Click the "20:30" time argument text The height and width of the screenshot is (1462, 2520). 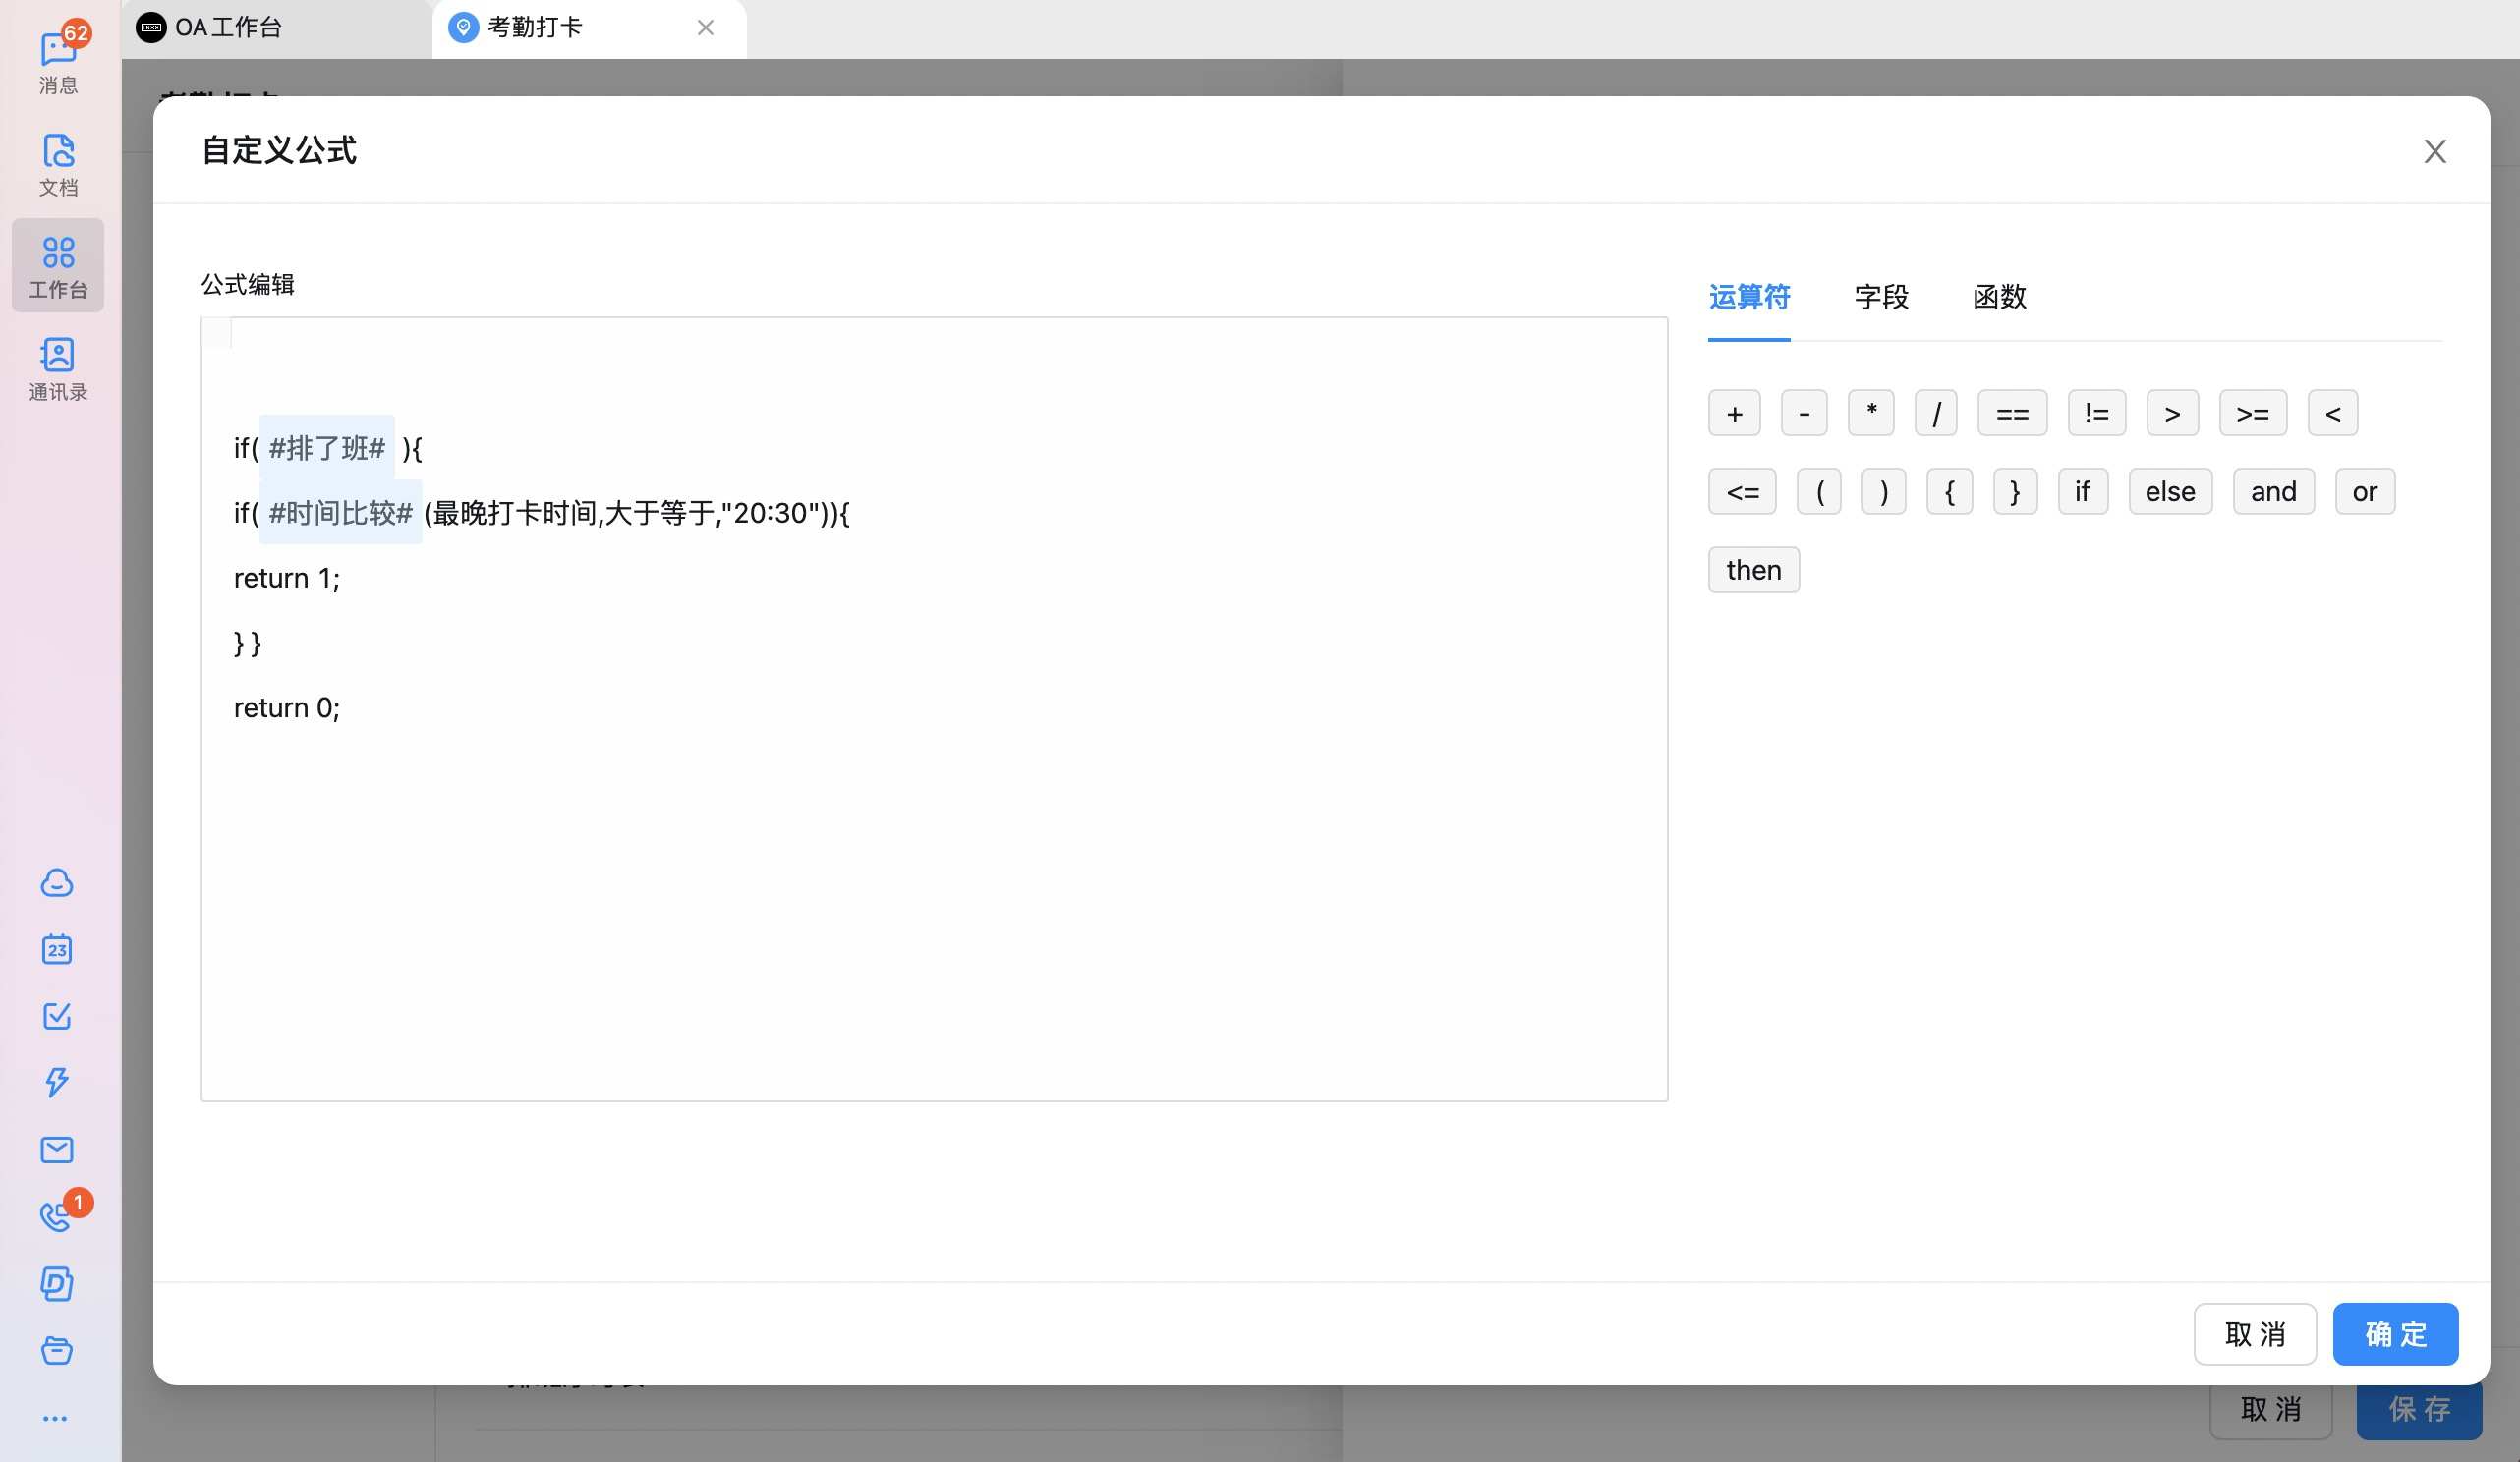pos(770,512)
